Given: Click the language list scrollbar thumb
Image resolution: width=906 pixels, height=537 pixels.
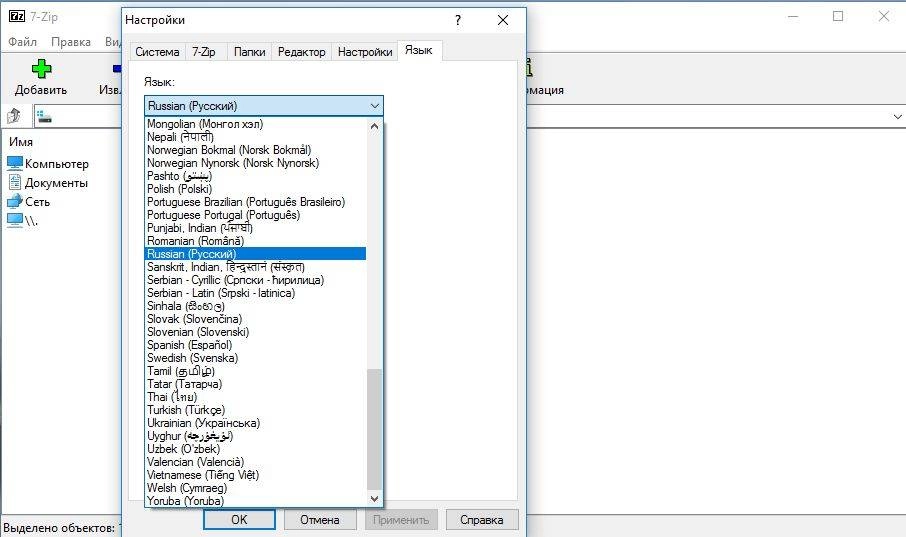Looking at the screenshot, I should click(374, 429).
